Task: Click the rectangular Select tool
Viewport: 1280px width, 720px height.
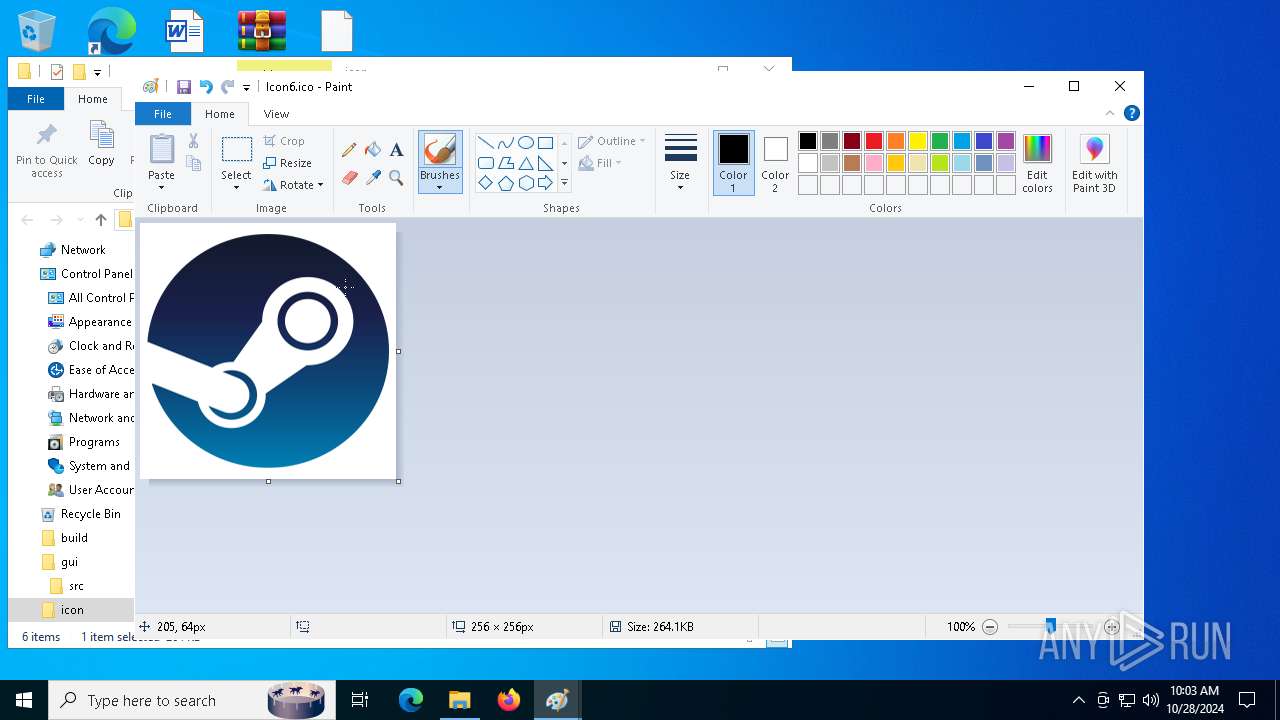Action: pyautogui.click(x=237, y=150)
